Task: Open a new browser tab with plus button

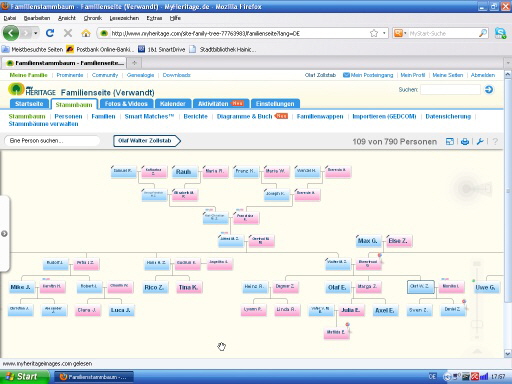Action: click(x=134, y=63)
